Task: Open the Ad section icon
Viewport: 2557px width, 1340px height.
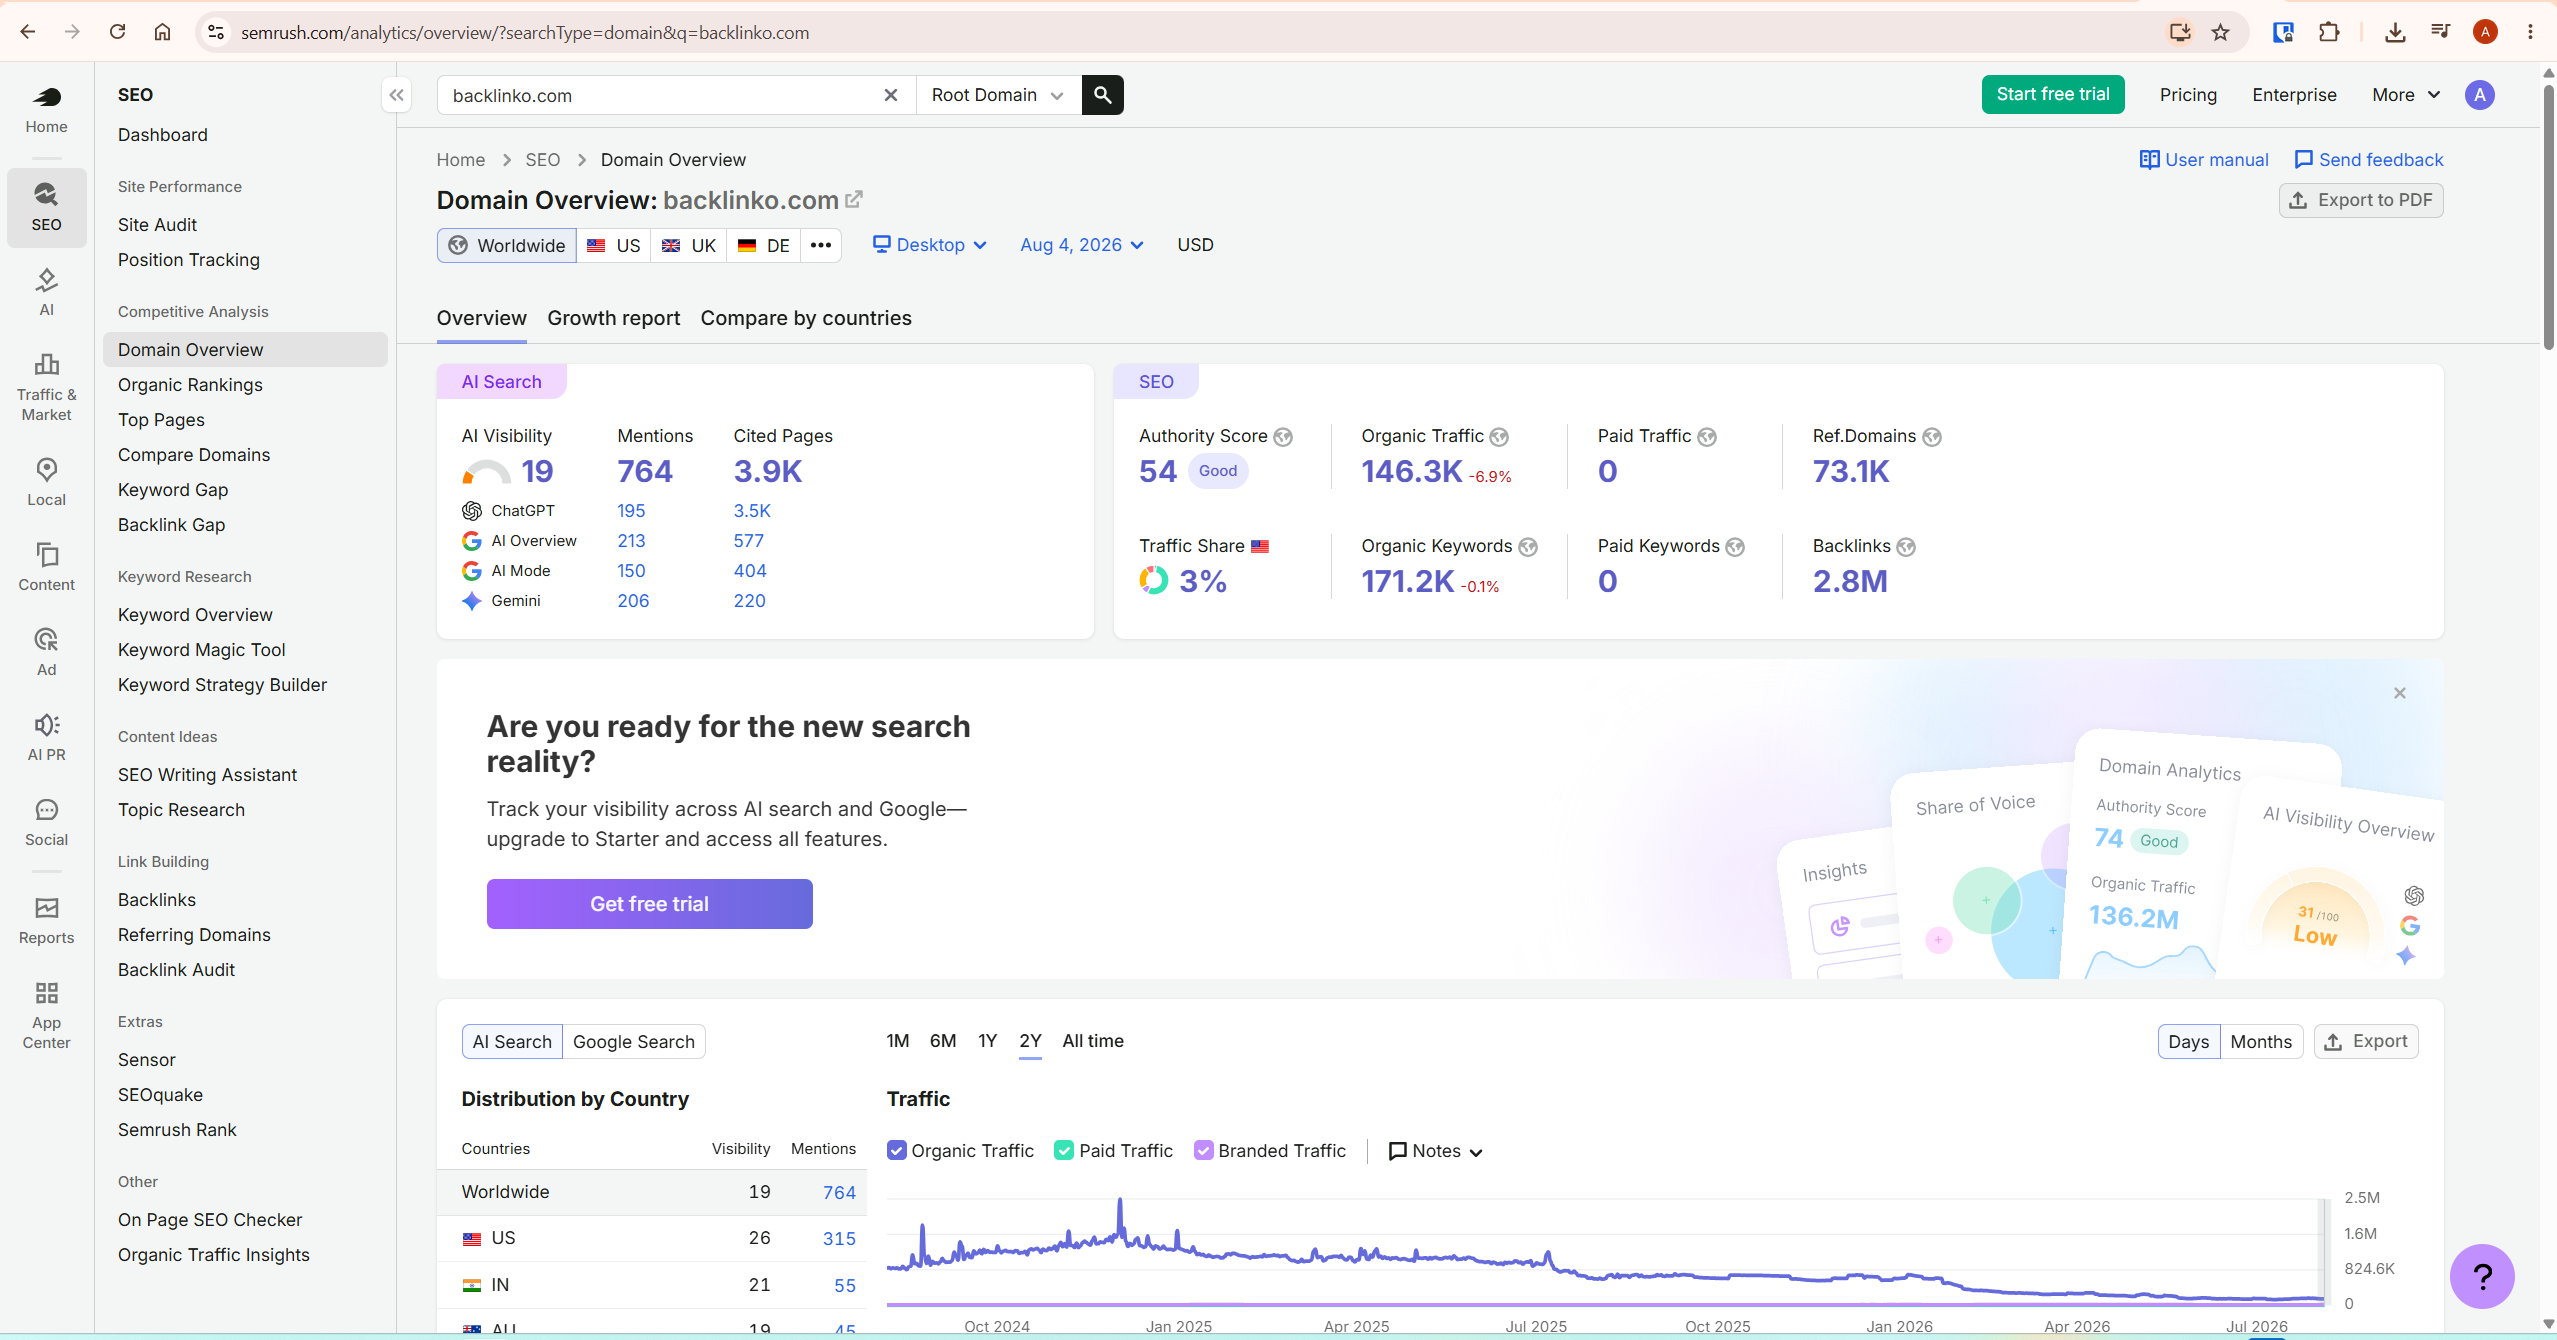Action: pos(46,652)
